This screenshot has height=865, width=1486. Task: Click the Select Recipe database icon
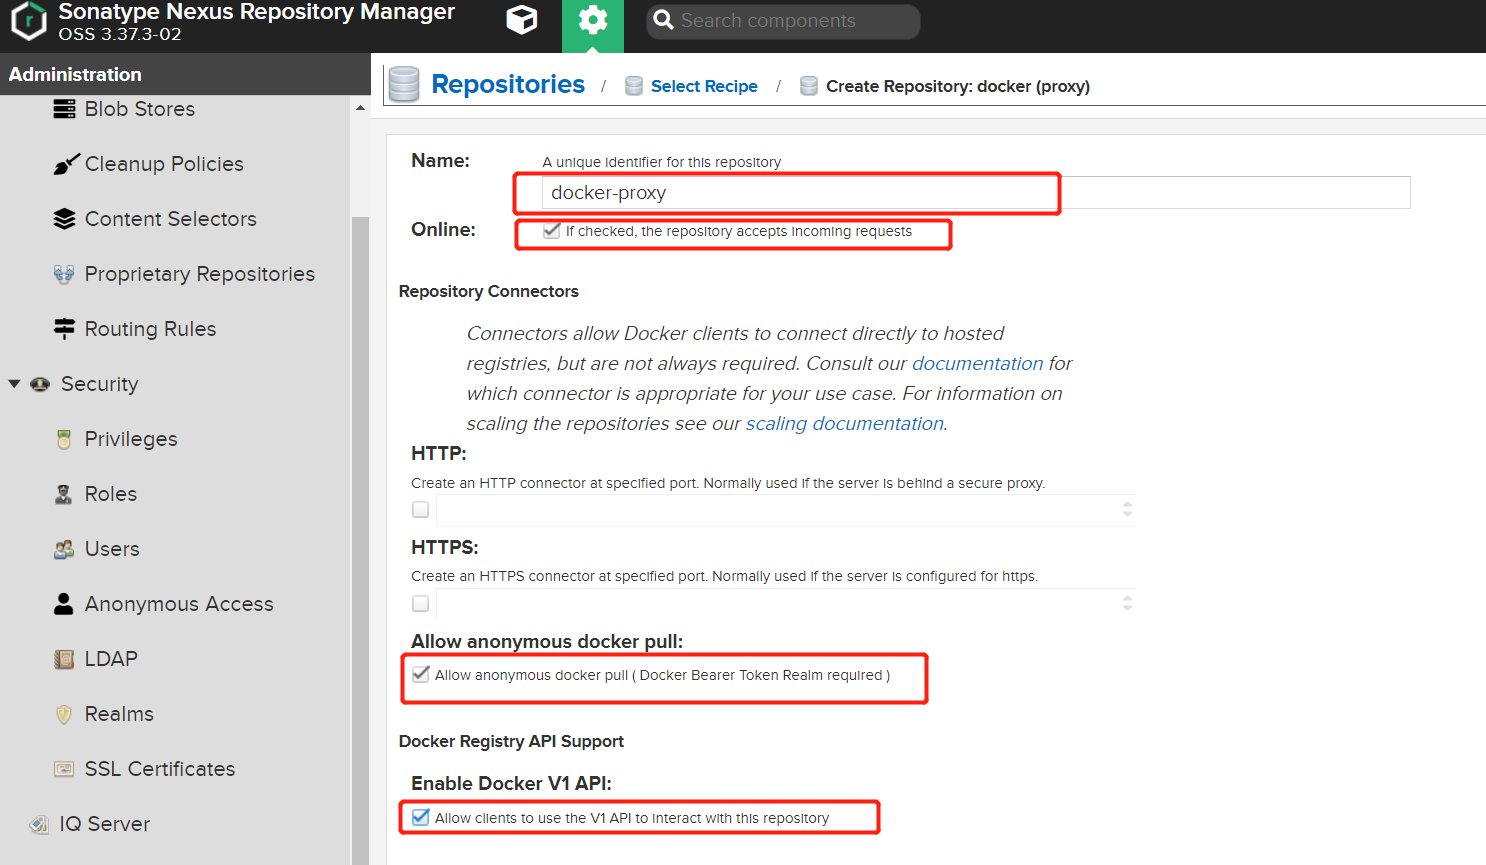[634, 86]
